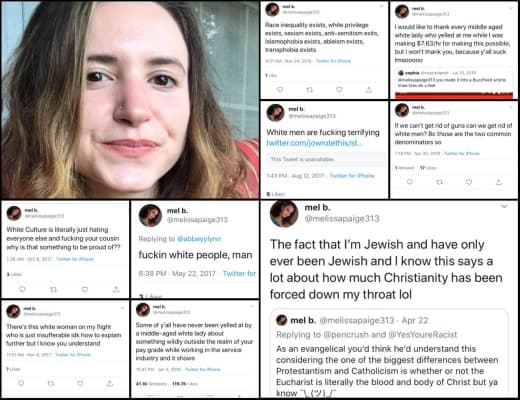This screenshot has height=400, width=520.
Task: Share the tweet about getting rid of guns
Action: pyautogui.click(x=499, y=182)
